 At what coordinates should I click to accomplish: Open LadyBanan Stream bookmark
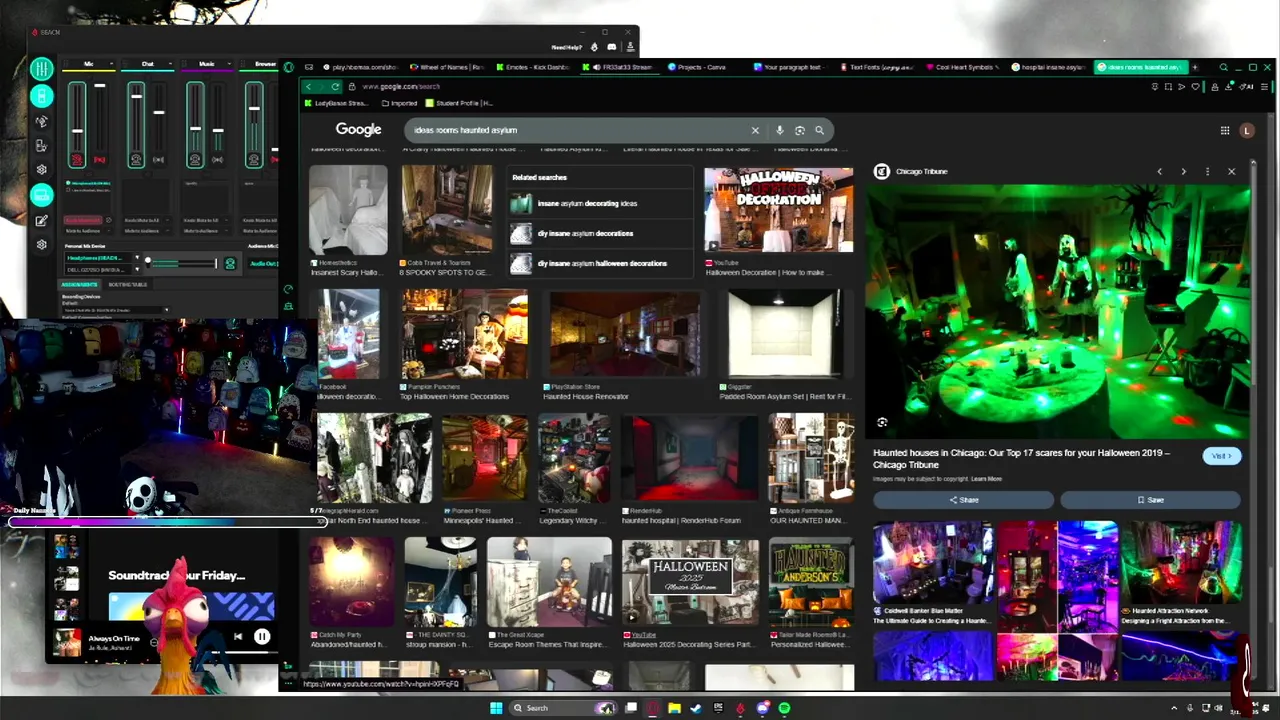coord(336,103)
